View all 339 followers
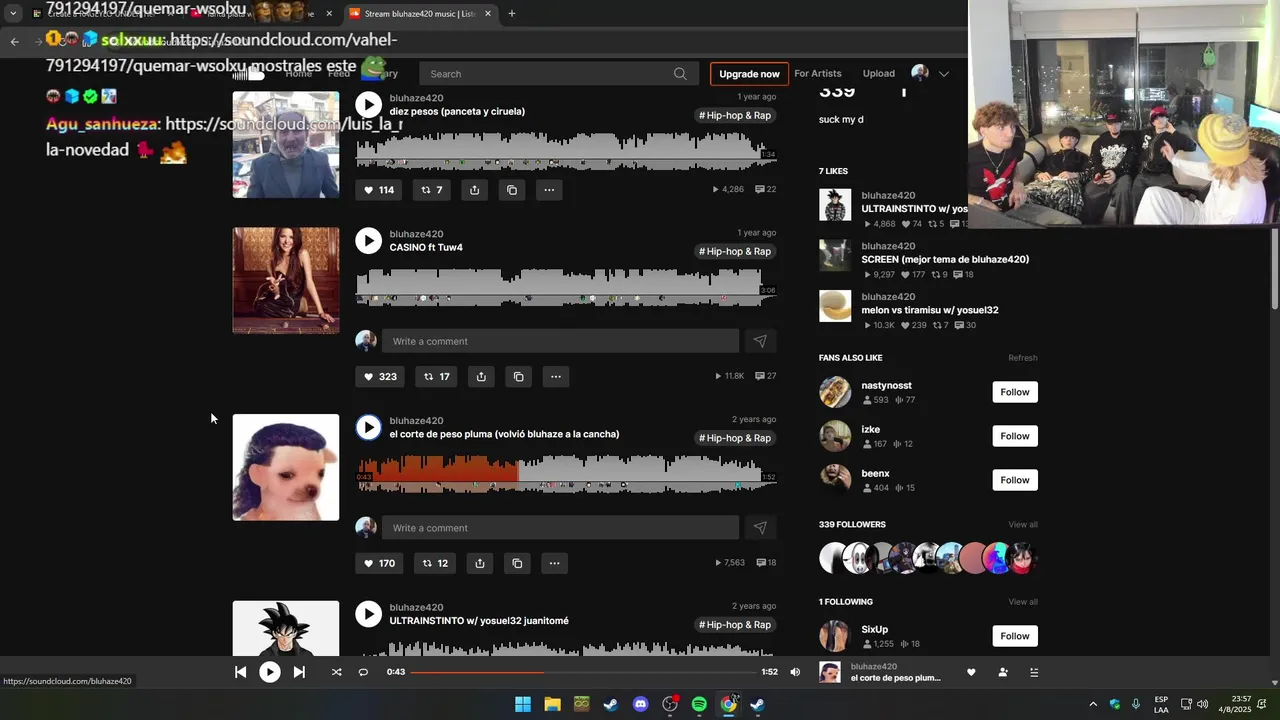 coord(1022,525)
